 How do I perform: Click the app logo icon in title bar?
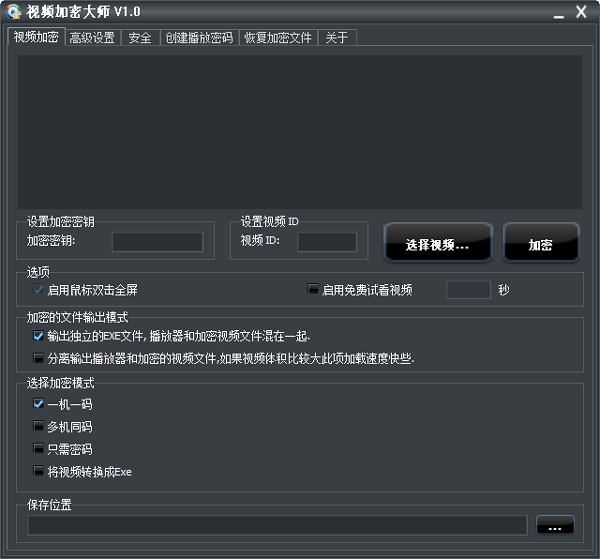(13, 12)
